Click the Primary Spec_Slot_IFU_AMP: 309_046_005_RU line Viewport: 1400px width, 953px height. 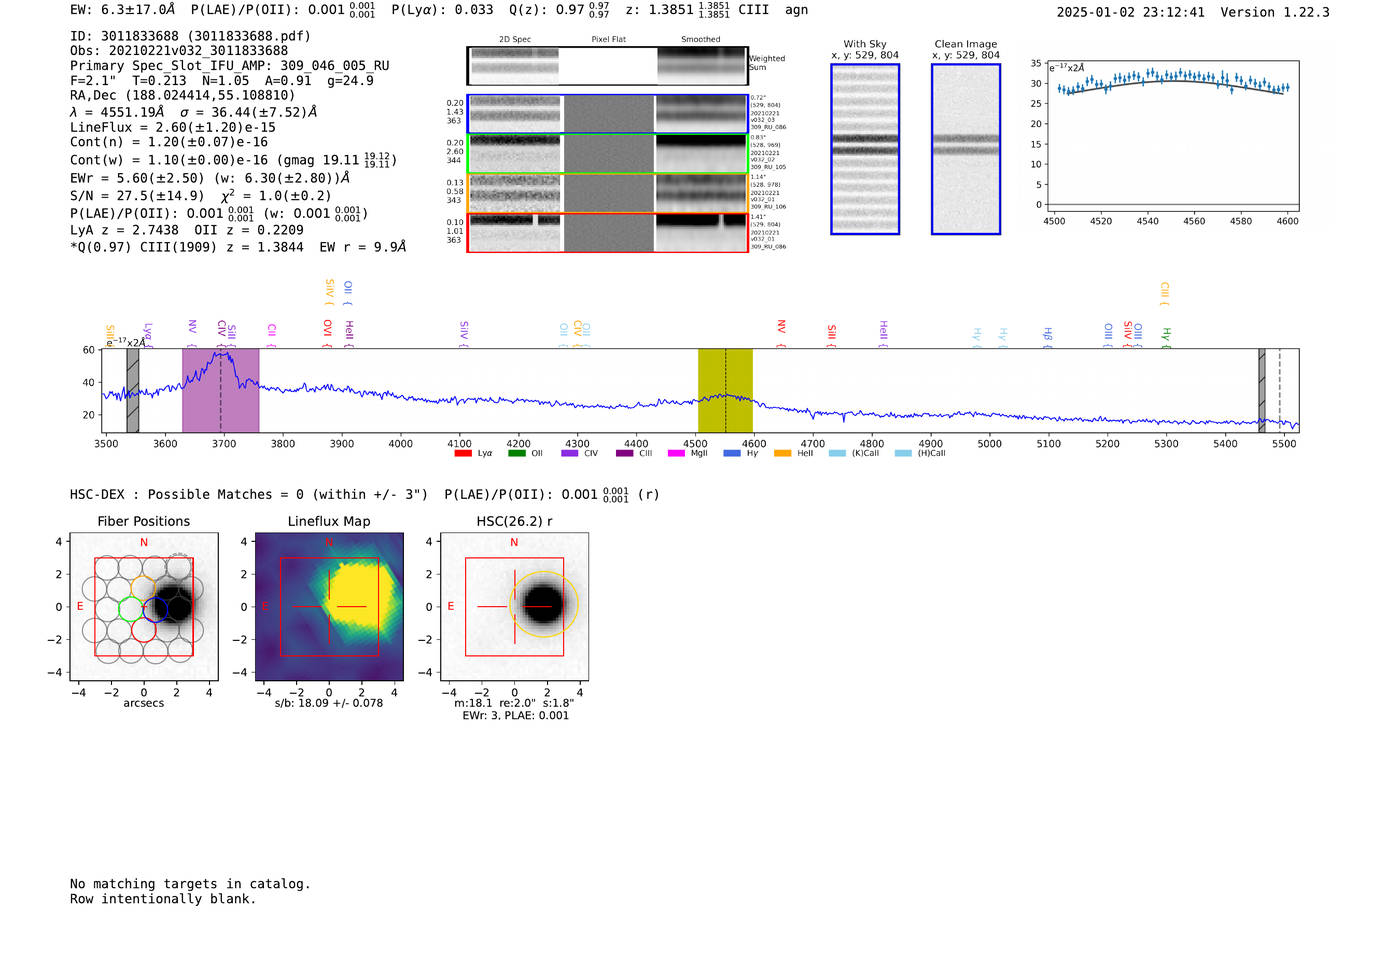click(x=230, y=66)
